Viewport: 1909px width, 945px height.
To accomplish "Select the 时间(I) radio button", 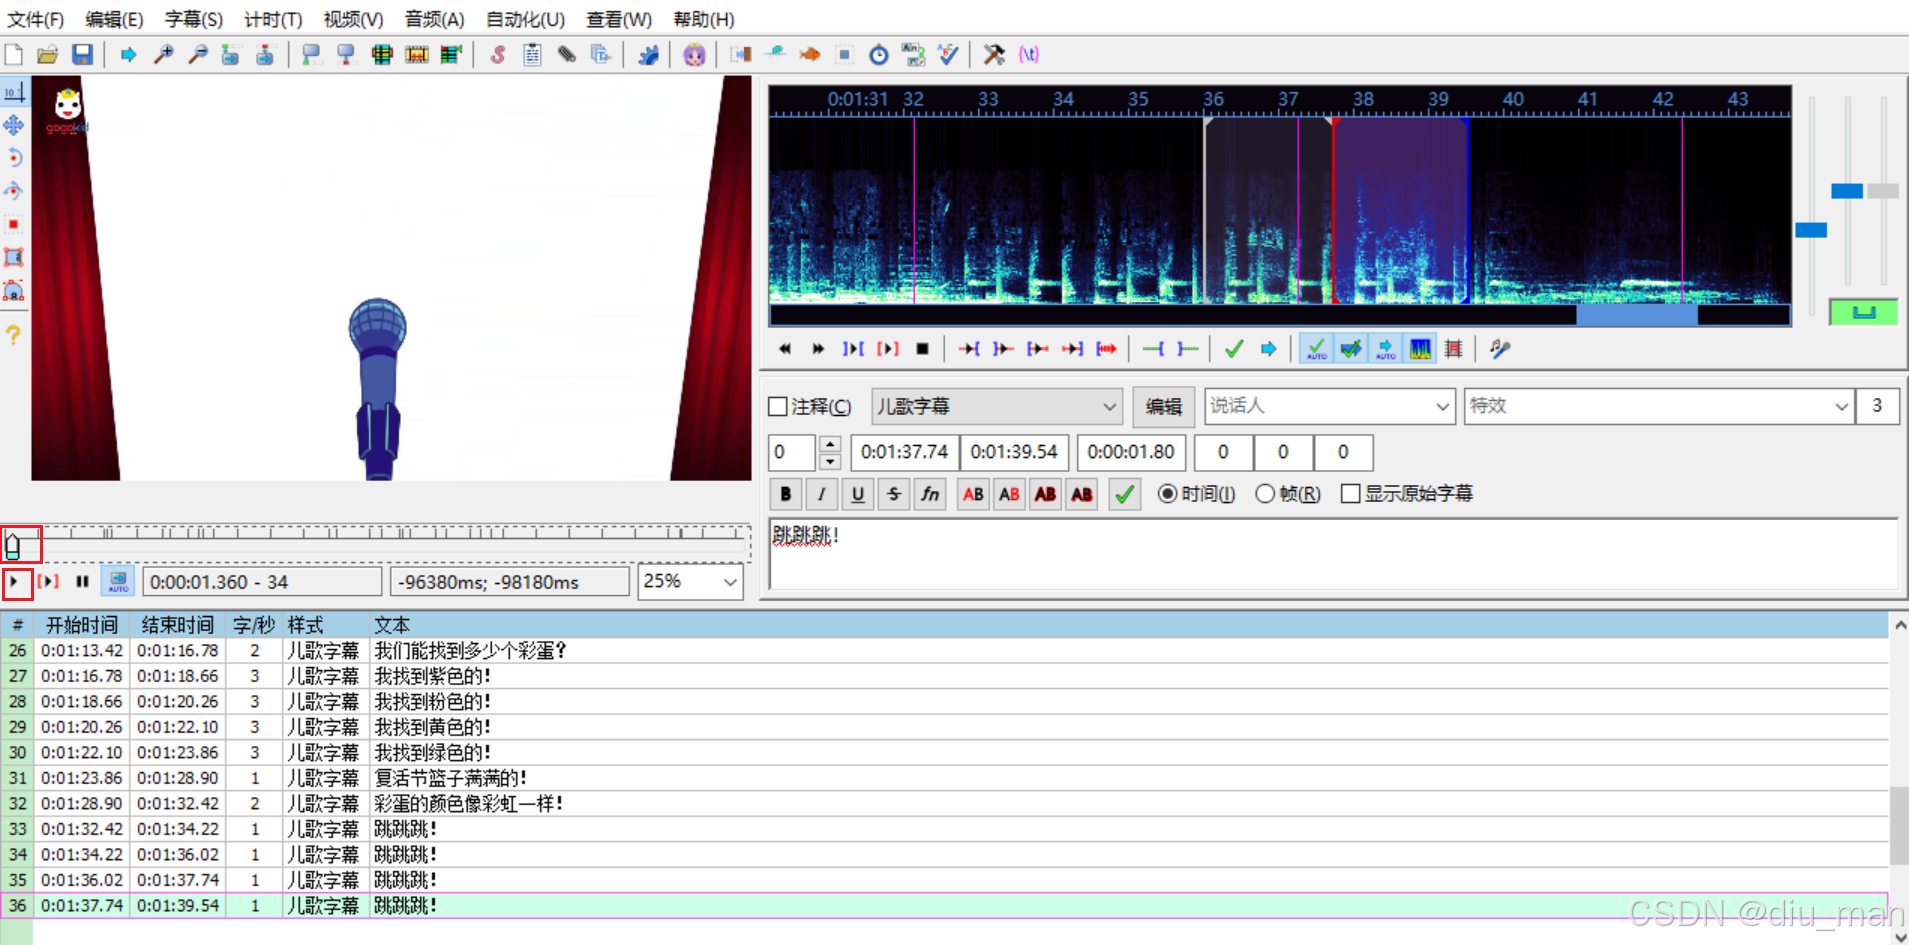I will (1167, 494).
